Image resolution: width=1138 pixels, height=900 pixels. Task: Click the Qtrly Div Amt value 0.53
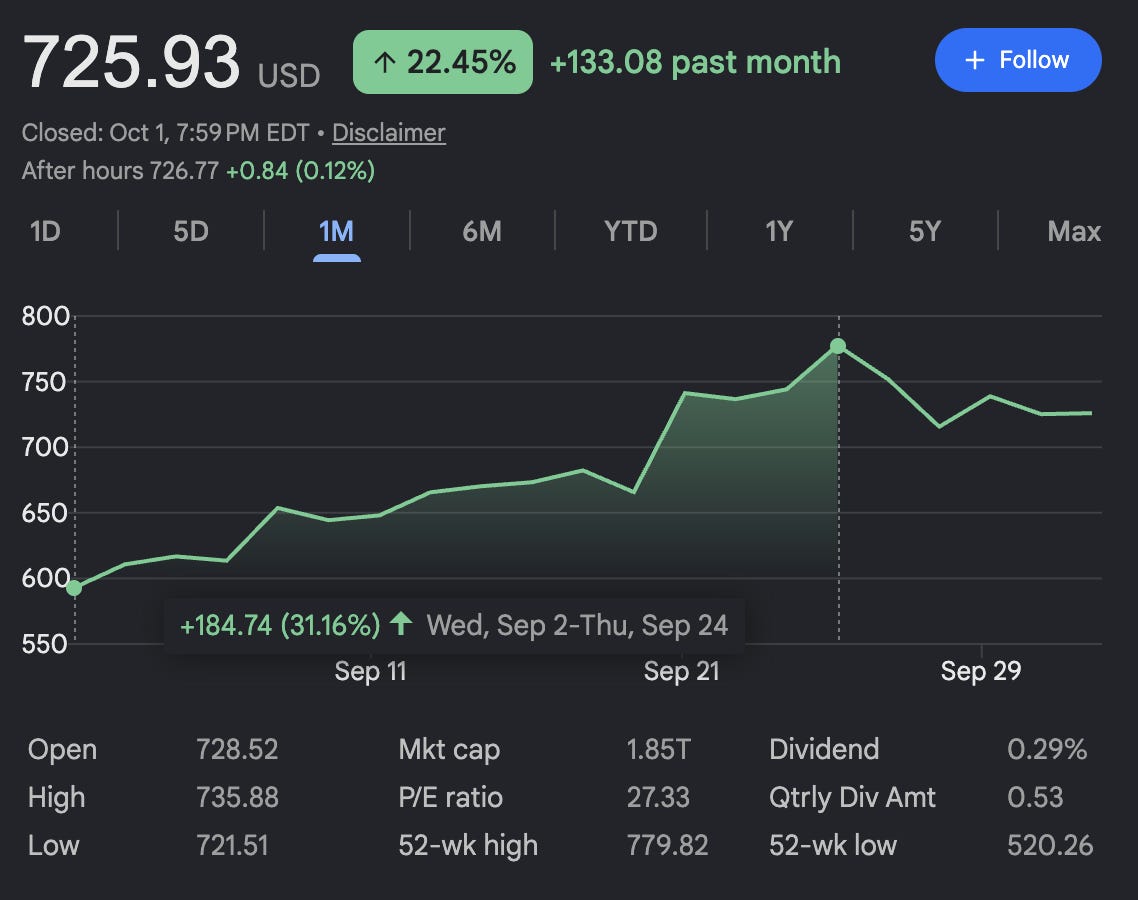(1035, 798)
